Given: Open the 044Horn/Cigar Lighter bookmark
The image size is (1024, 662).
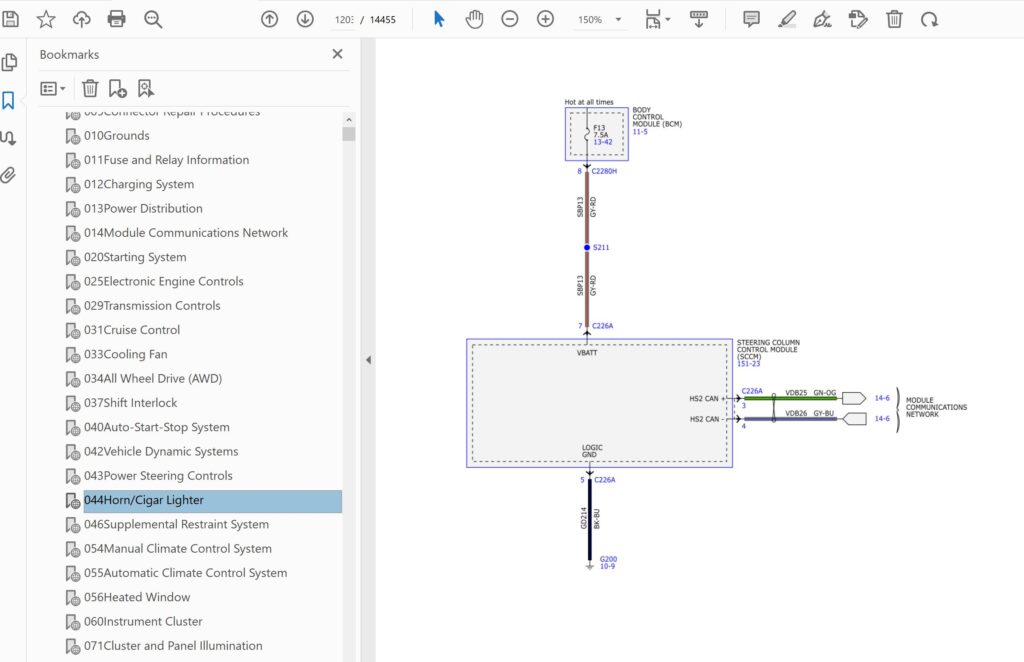Looking at the screenshot, I should click(x=143, y=500).
